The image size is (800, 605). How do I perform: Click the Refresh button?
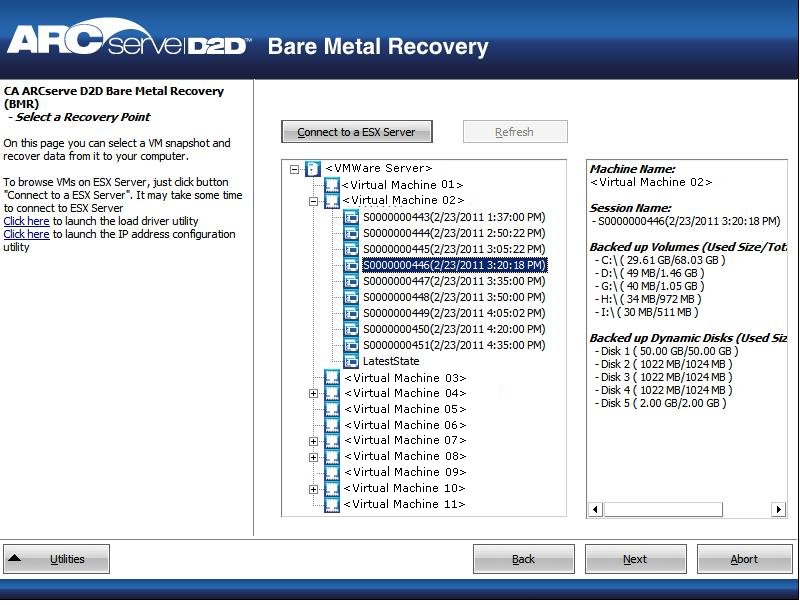515,132
